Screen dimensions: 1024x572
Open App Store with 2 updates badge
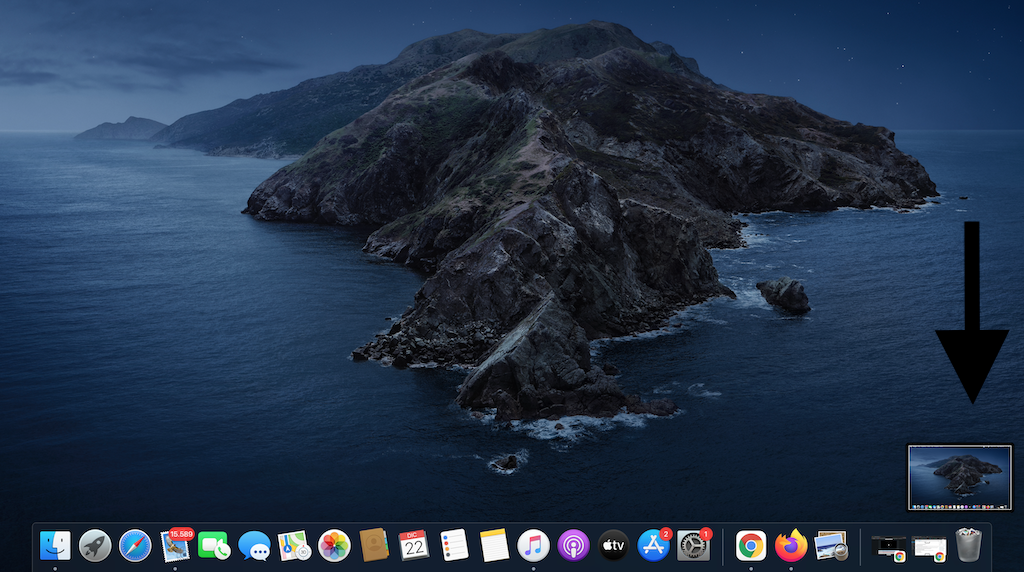point(654,545)
